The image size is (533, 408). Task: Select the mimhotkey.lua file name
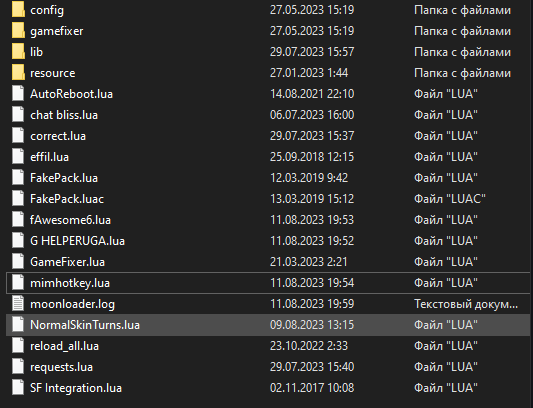(70, 283)
